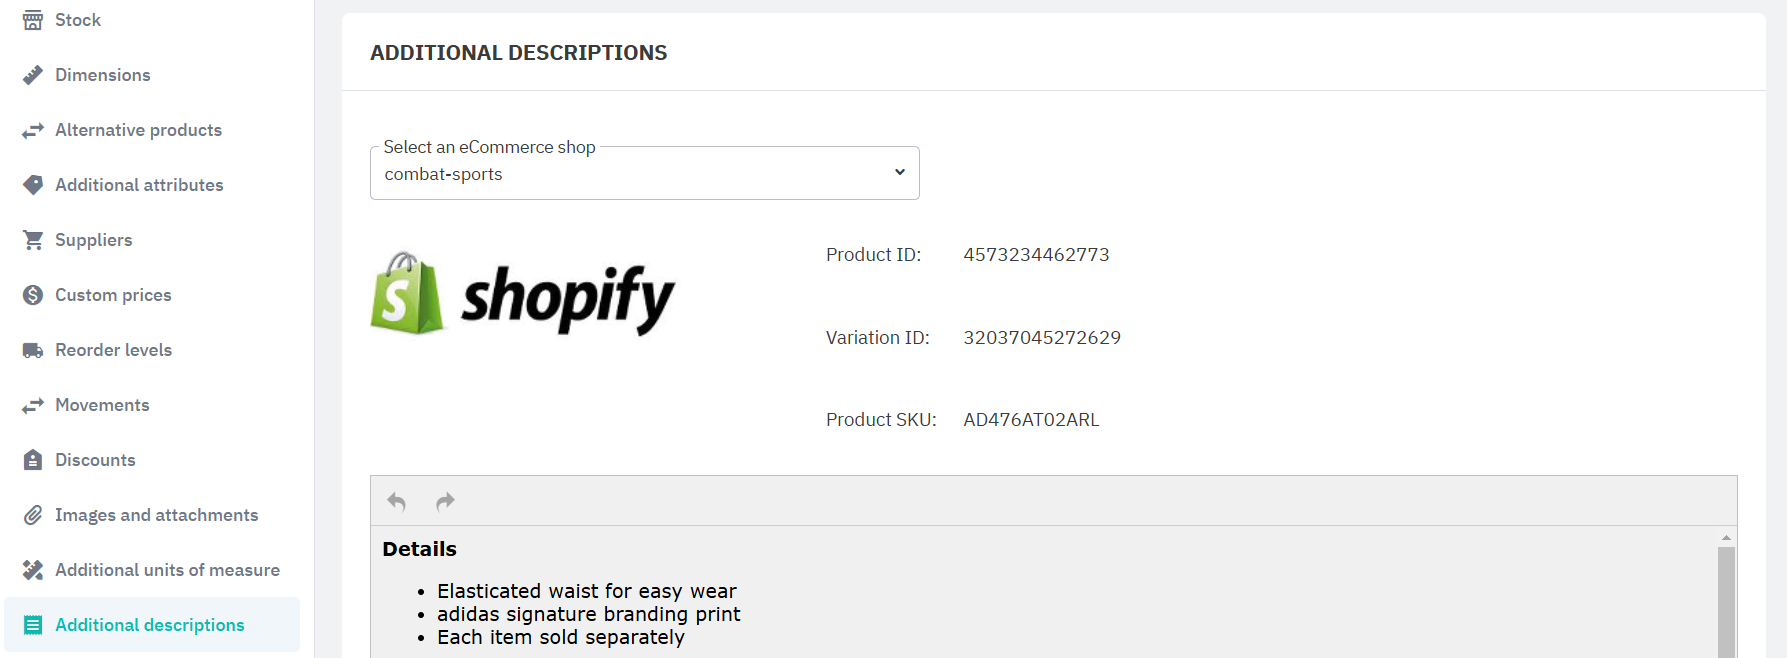1787x658 pixels.
Task: Click the Images and attachments paperclip icon
Action: pyautogui.click(x=33, y=515)
